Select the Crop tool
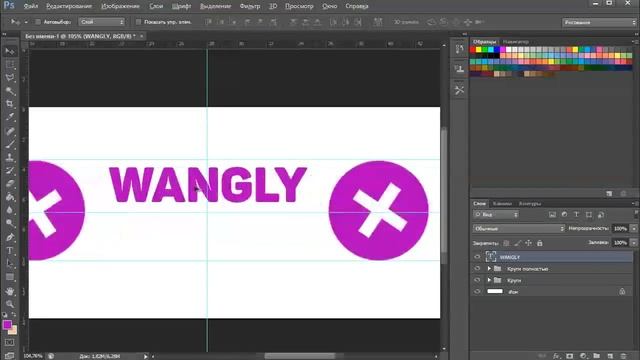This screenshot has width=640, height=360. (x=10, y=104)
